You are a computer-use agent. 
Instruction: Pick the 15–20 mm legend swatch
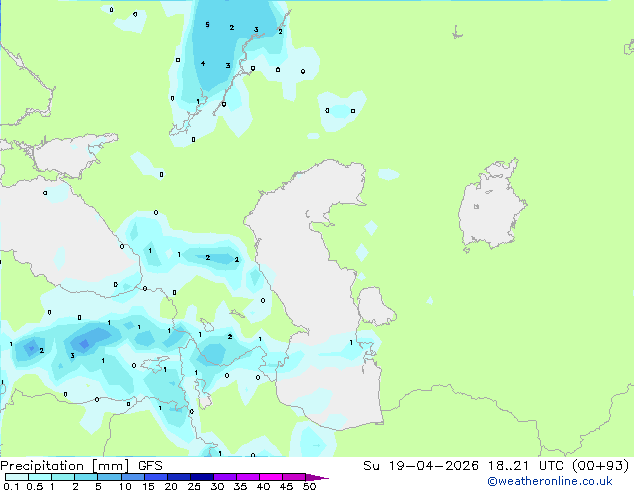tap(155, 477)
